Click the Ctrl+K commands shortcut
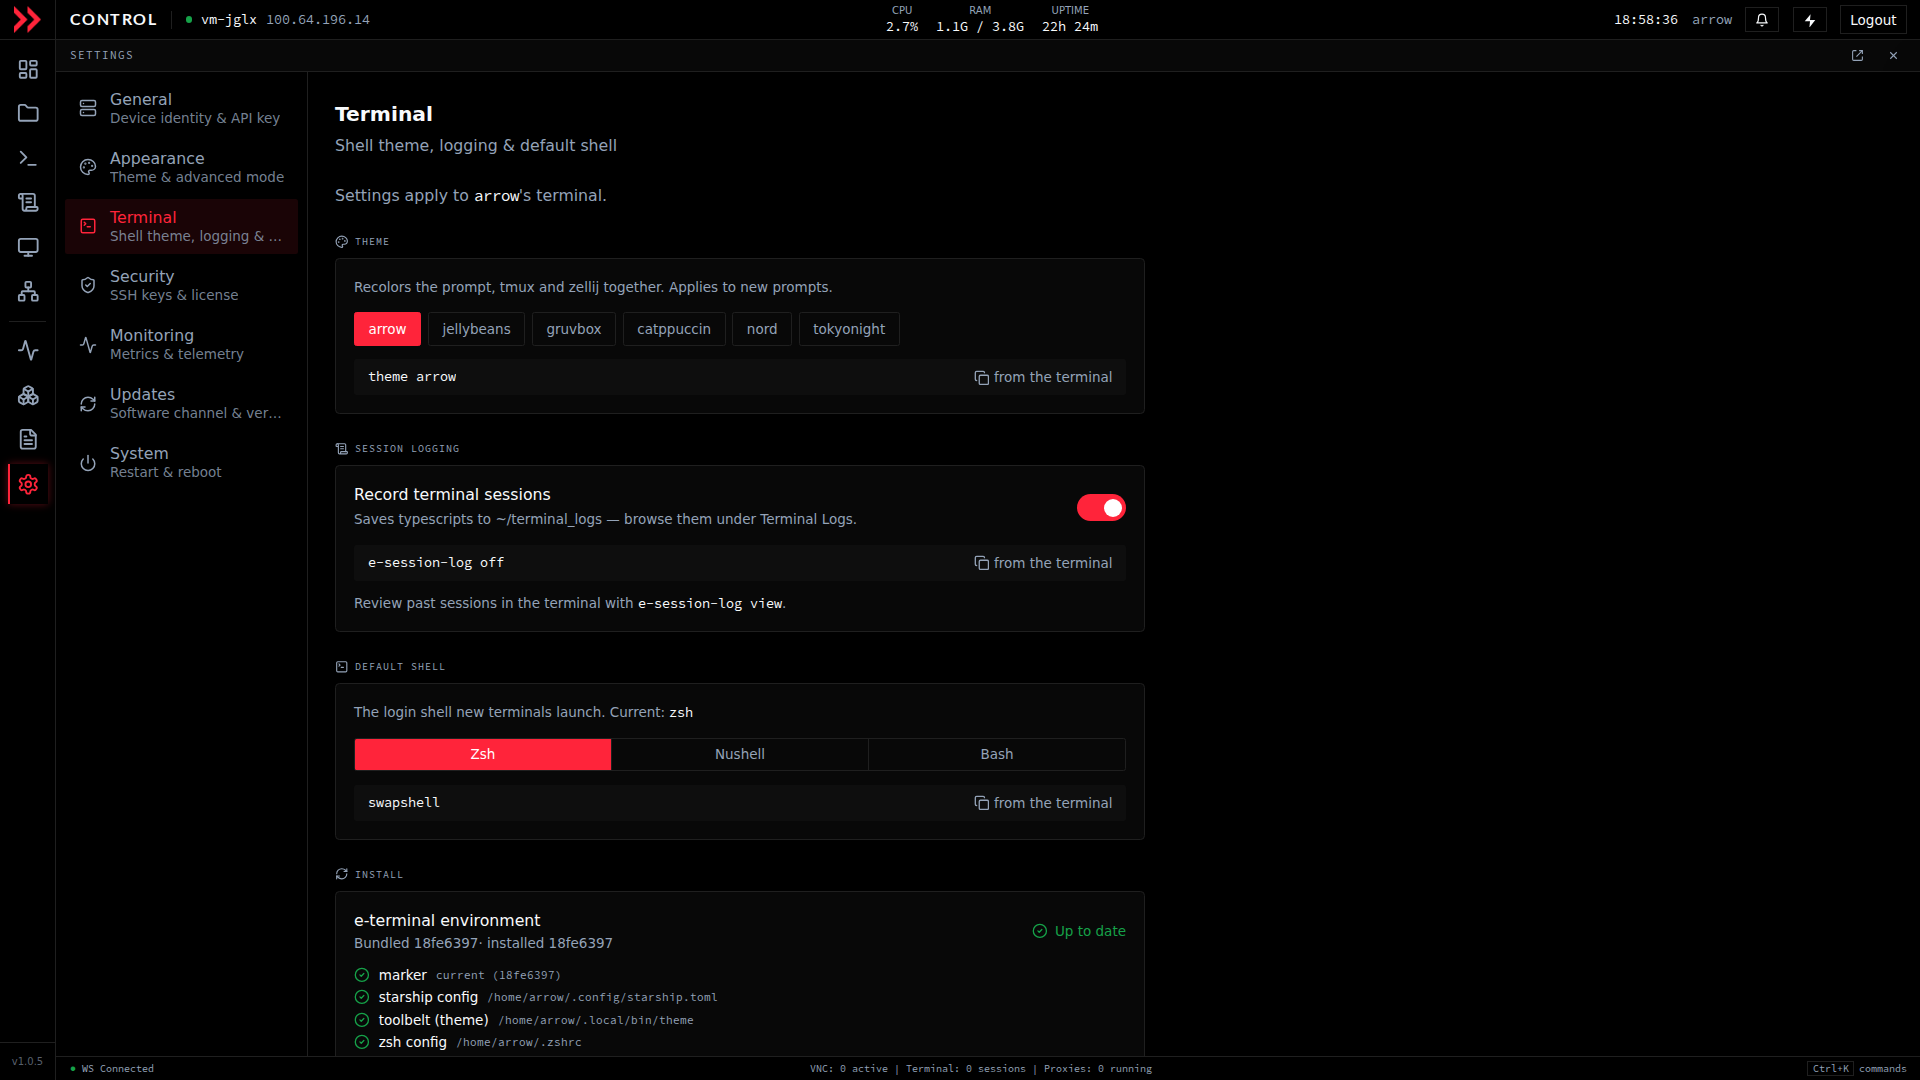The height and width of the screenshot is (1080, 1920). 1857,1069
